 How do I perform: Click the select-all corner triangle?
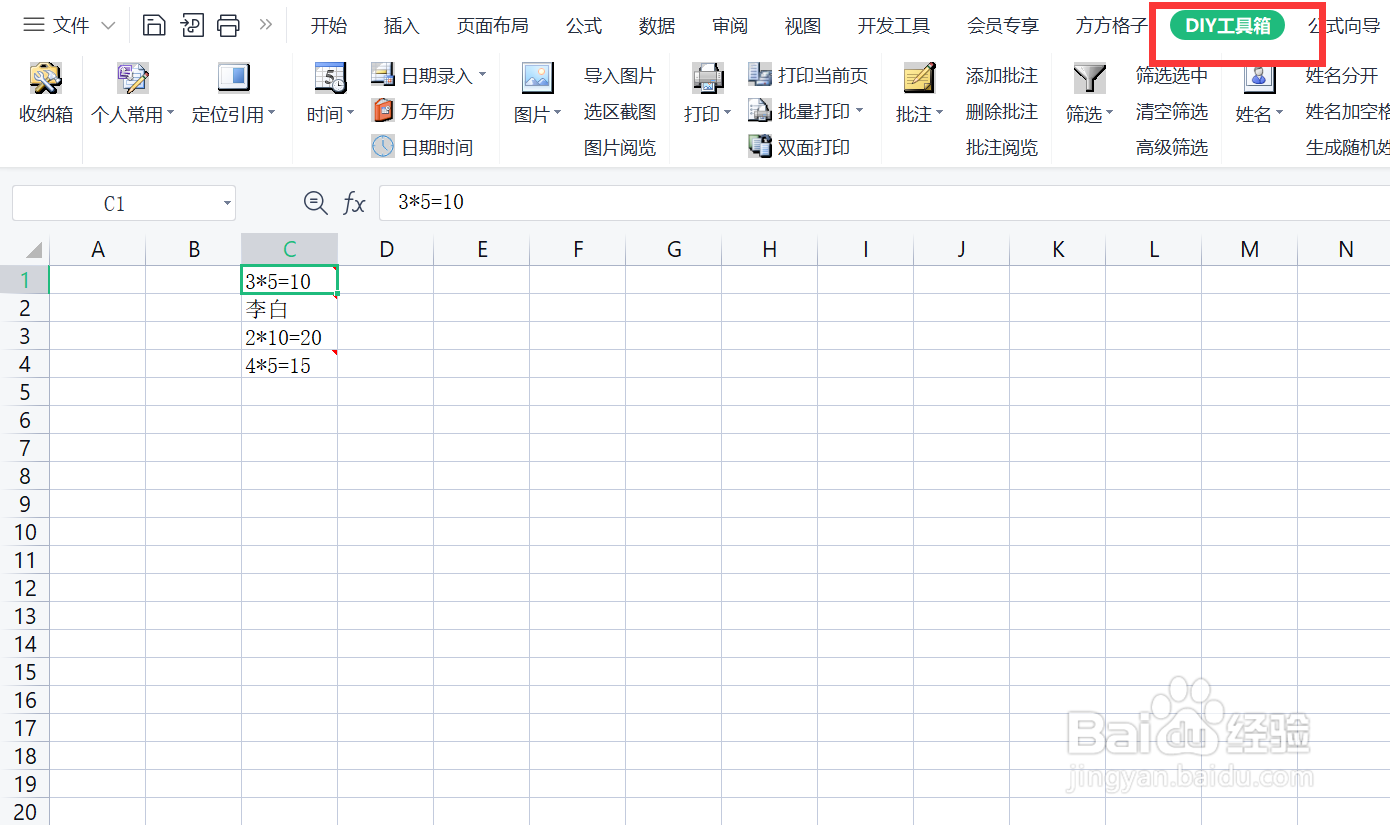click(x=34, y=250)
